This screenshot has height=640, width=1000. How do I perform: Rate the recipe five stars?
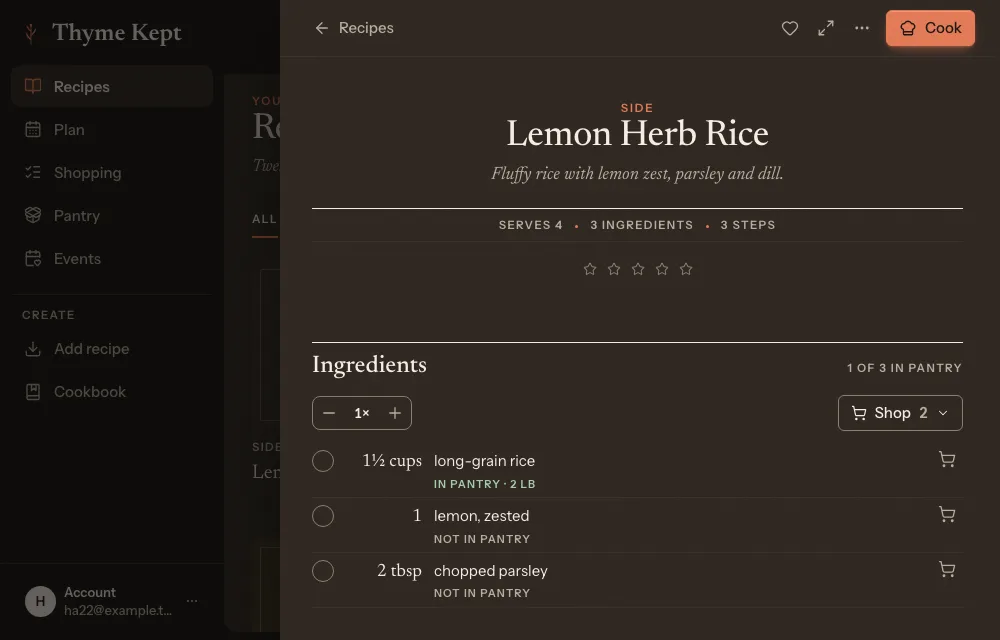[686, 269]
